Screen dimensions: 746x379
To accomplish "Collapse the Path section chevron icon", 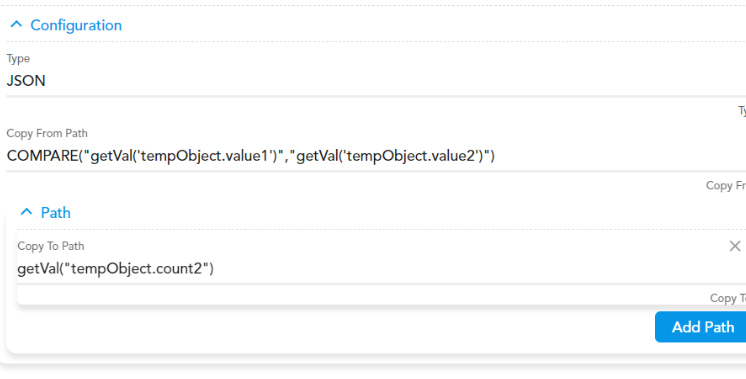I will (x=27, y=212).
